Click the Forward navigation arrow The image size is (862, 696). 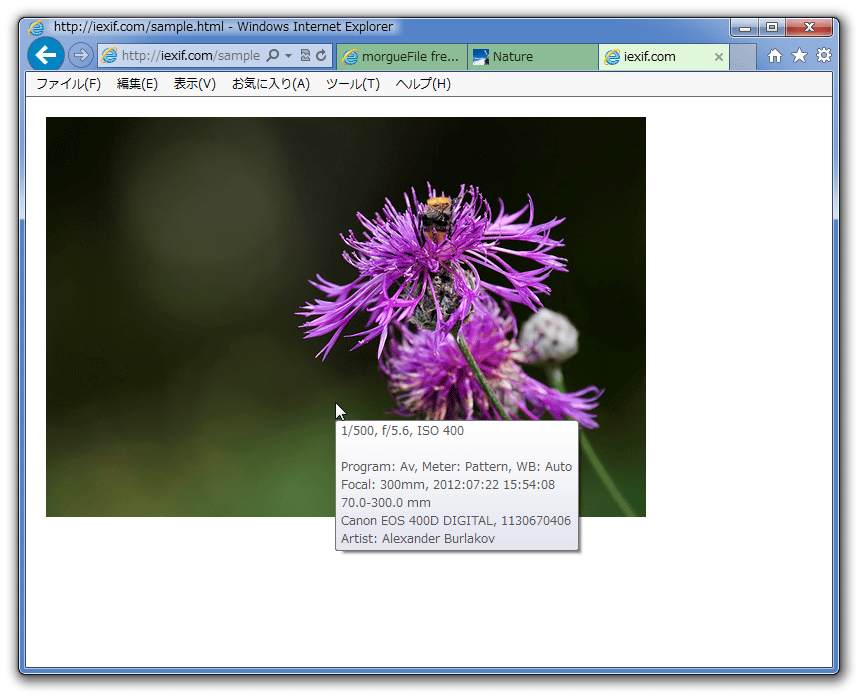tap(81, 56)
